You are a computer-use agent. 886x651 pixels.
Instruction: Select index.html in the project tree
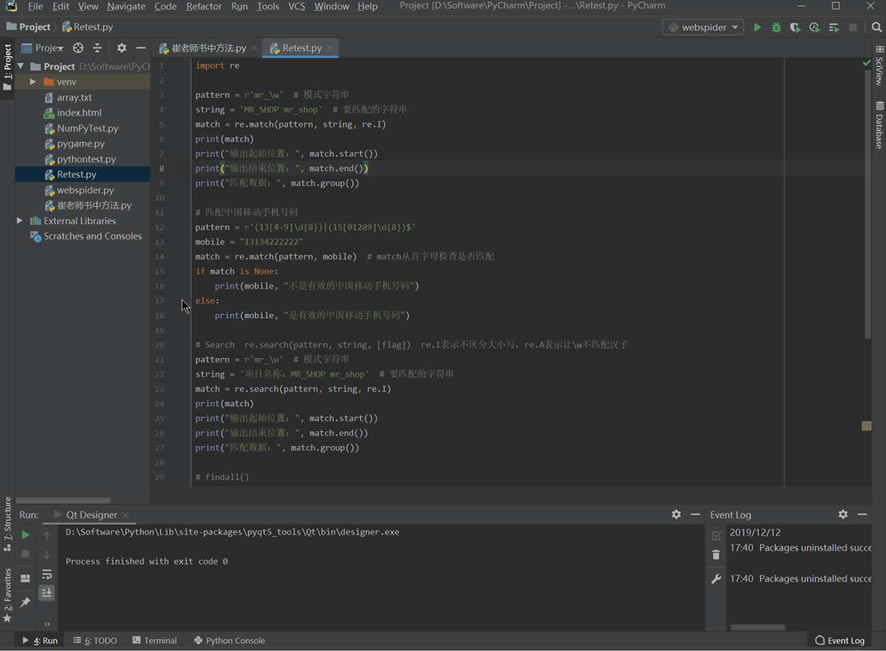[79, 112]
